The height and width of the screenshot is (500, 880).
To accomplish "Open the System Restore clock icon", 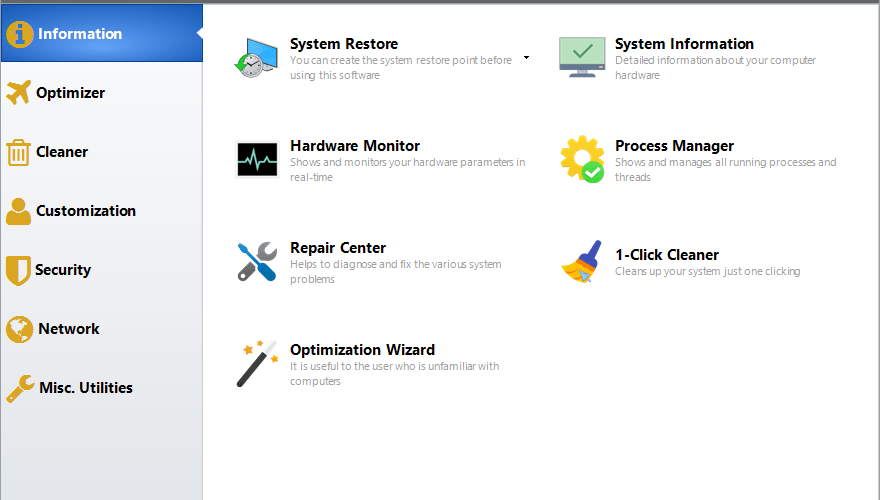I will point(256,58).
